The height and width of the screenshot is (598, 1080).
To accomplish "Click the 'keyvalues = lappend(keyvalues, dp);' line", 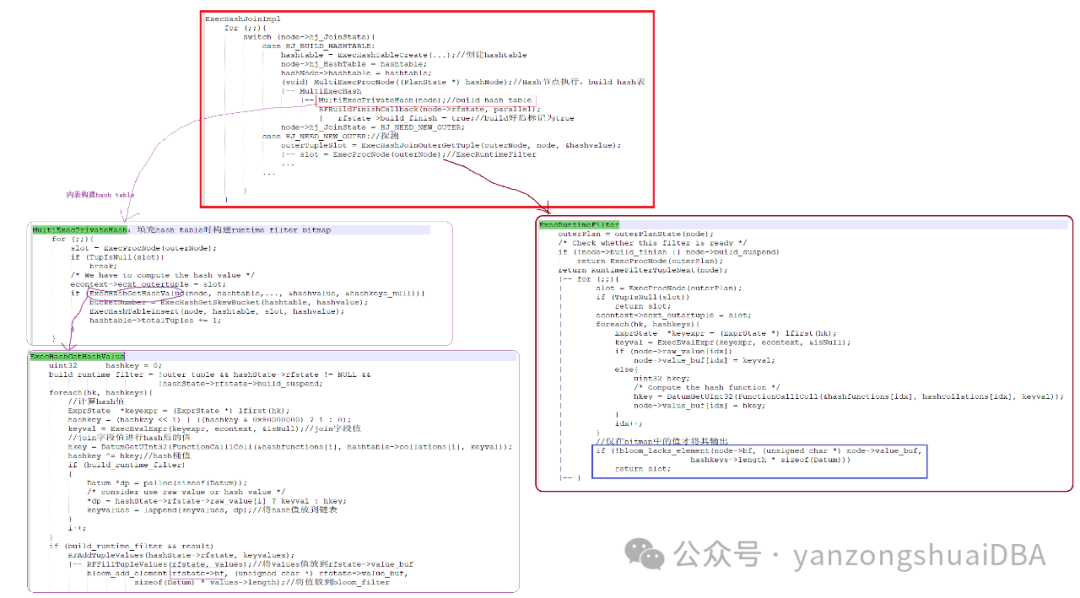I will (x=212, y=510).
